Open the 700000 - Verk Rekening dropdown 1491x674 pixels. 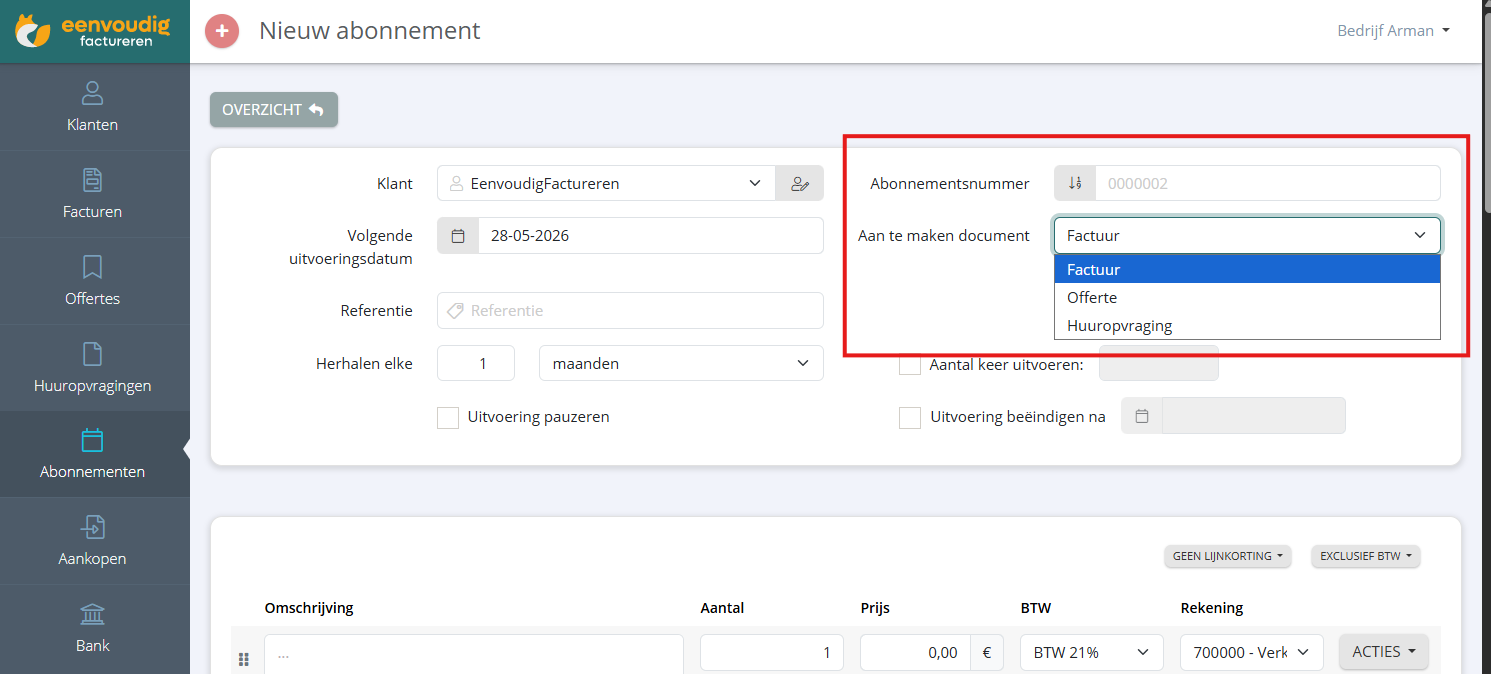click(x=1252, y=653)
